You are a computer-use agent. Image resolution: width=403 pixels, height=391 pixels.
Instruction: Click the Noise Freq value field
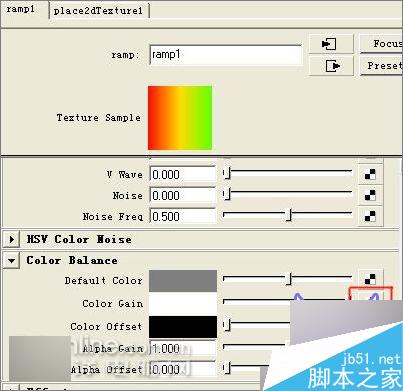click(183, 216)
